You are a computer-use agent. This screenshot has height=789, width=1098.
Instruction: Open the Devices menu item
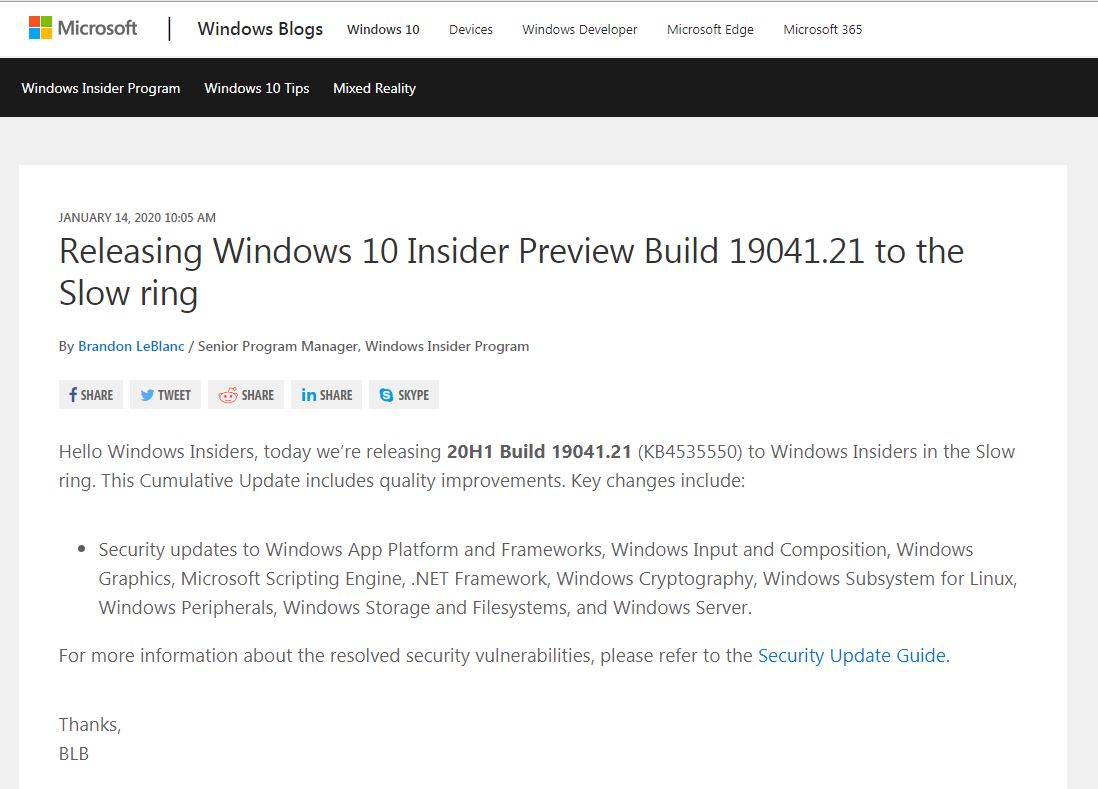(471, 29)
